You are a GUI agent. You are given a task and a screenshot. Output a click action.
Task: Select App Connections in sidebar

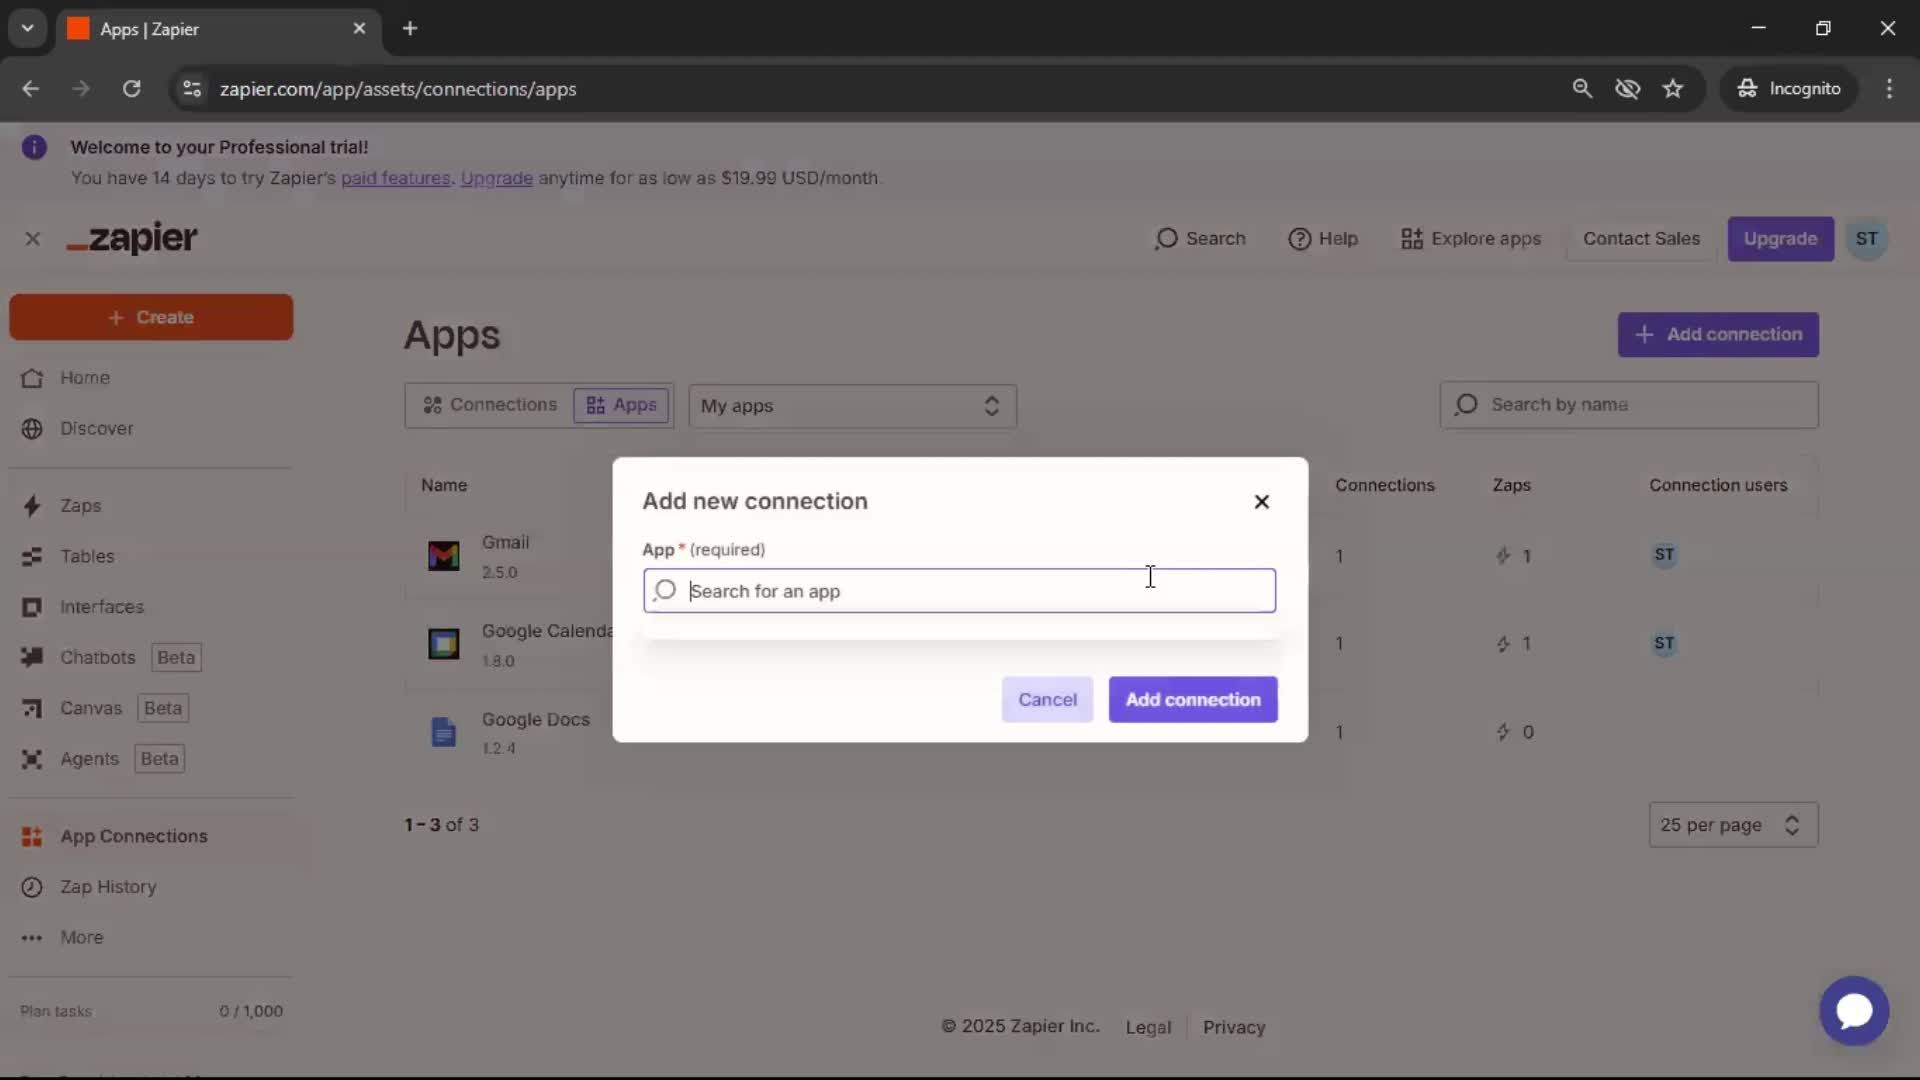click(134, 837)
